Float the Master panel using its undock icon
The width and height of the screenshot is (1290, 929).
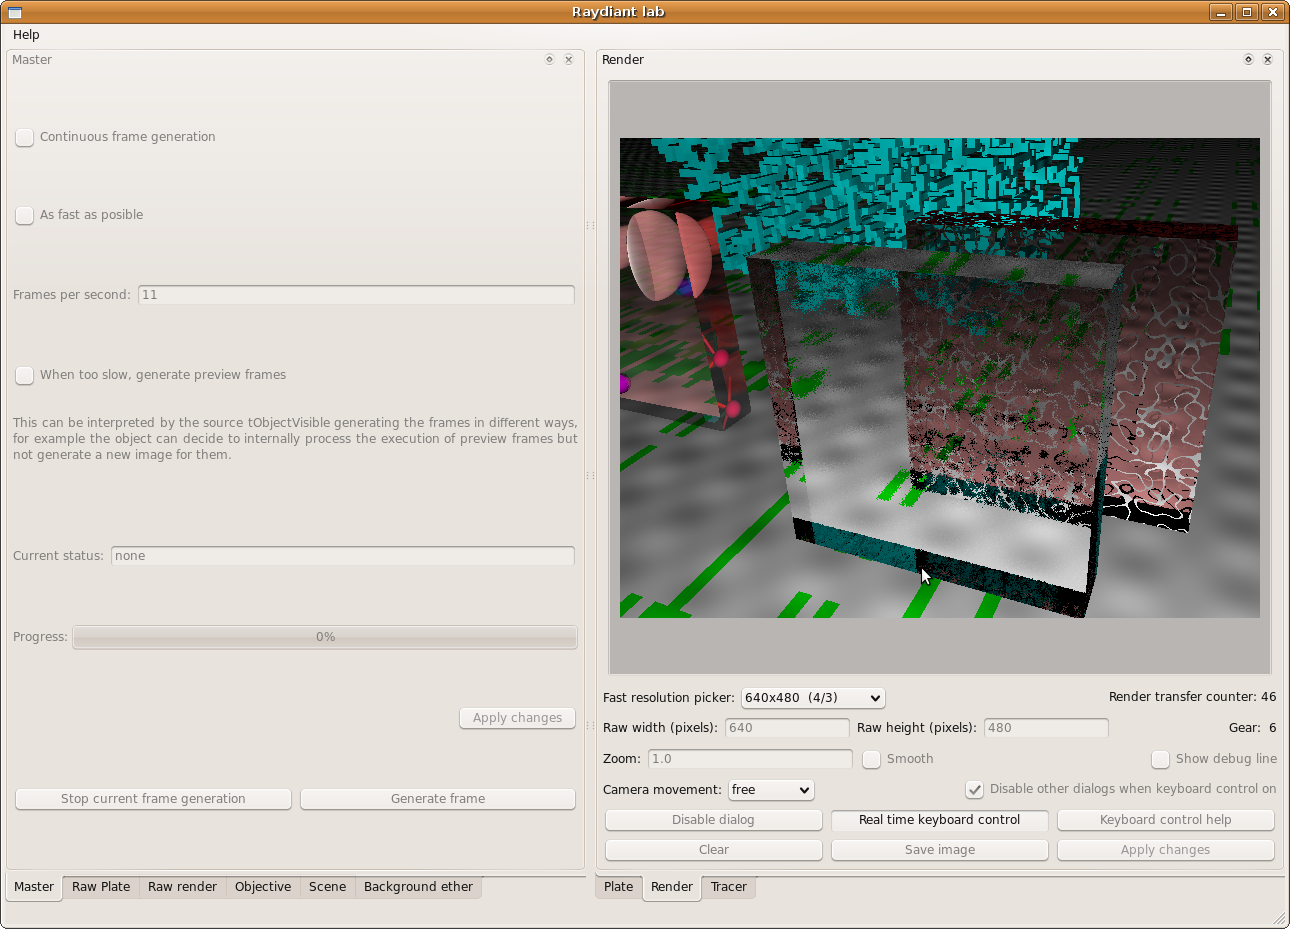(549, 60)
